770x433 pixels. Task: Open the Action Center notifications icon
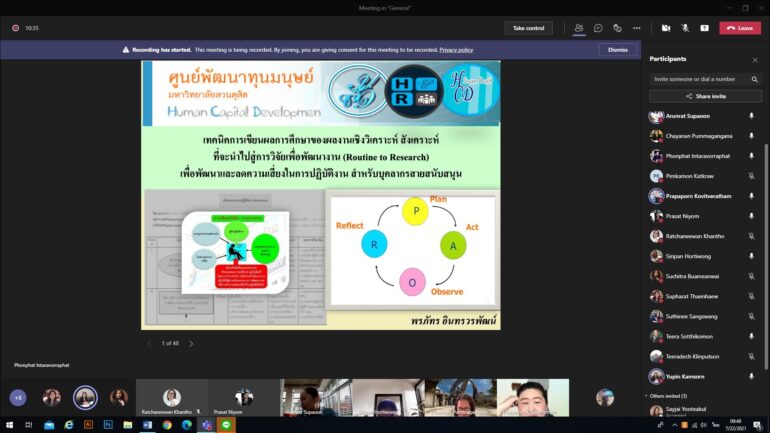click(x=758, y=425)
